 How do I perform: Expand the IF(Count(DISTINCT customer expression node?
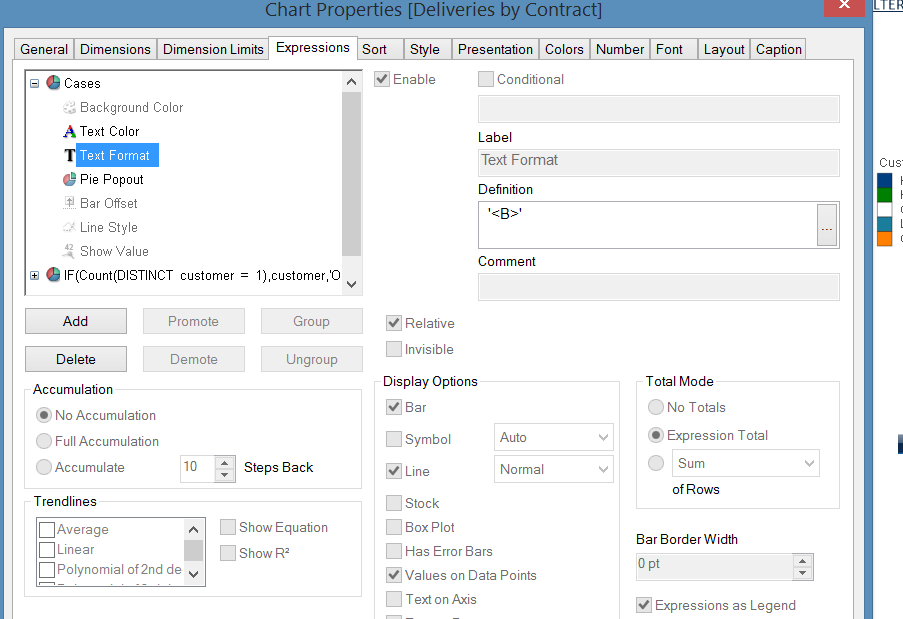click(35, 275)
